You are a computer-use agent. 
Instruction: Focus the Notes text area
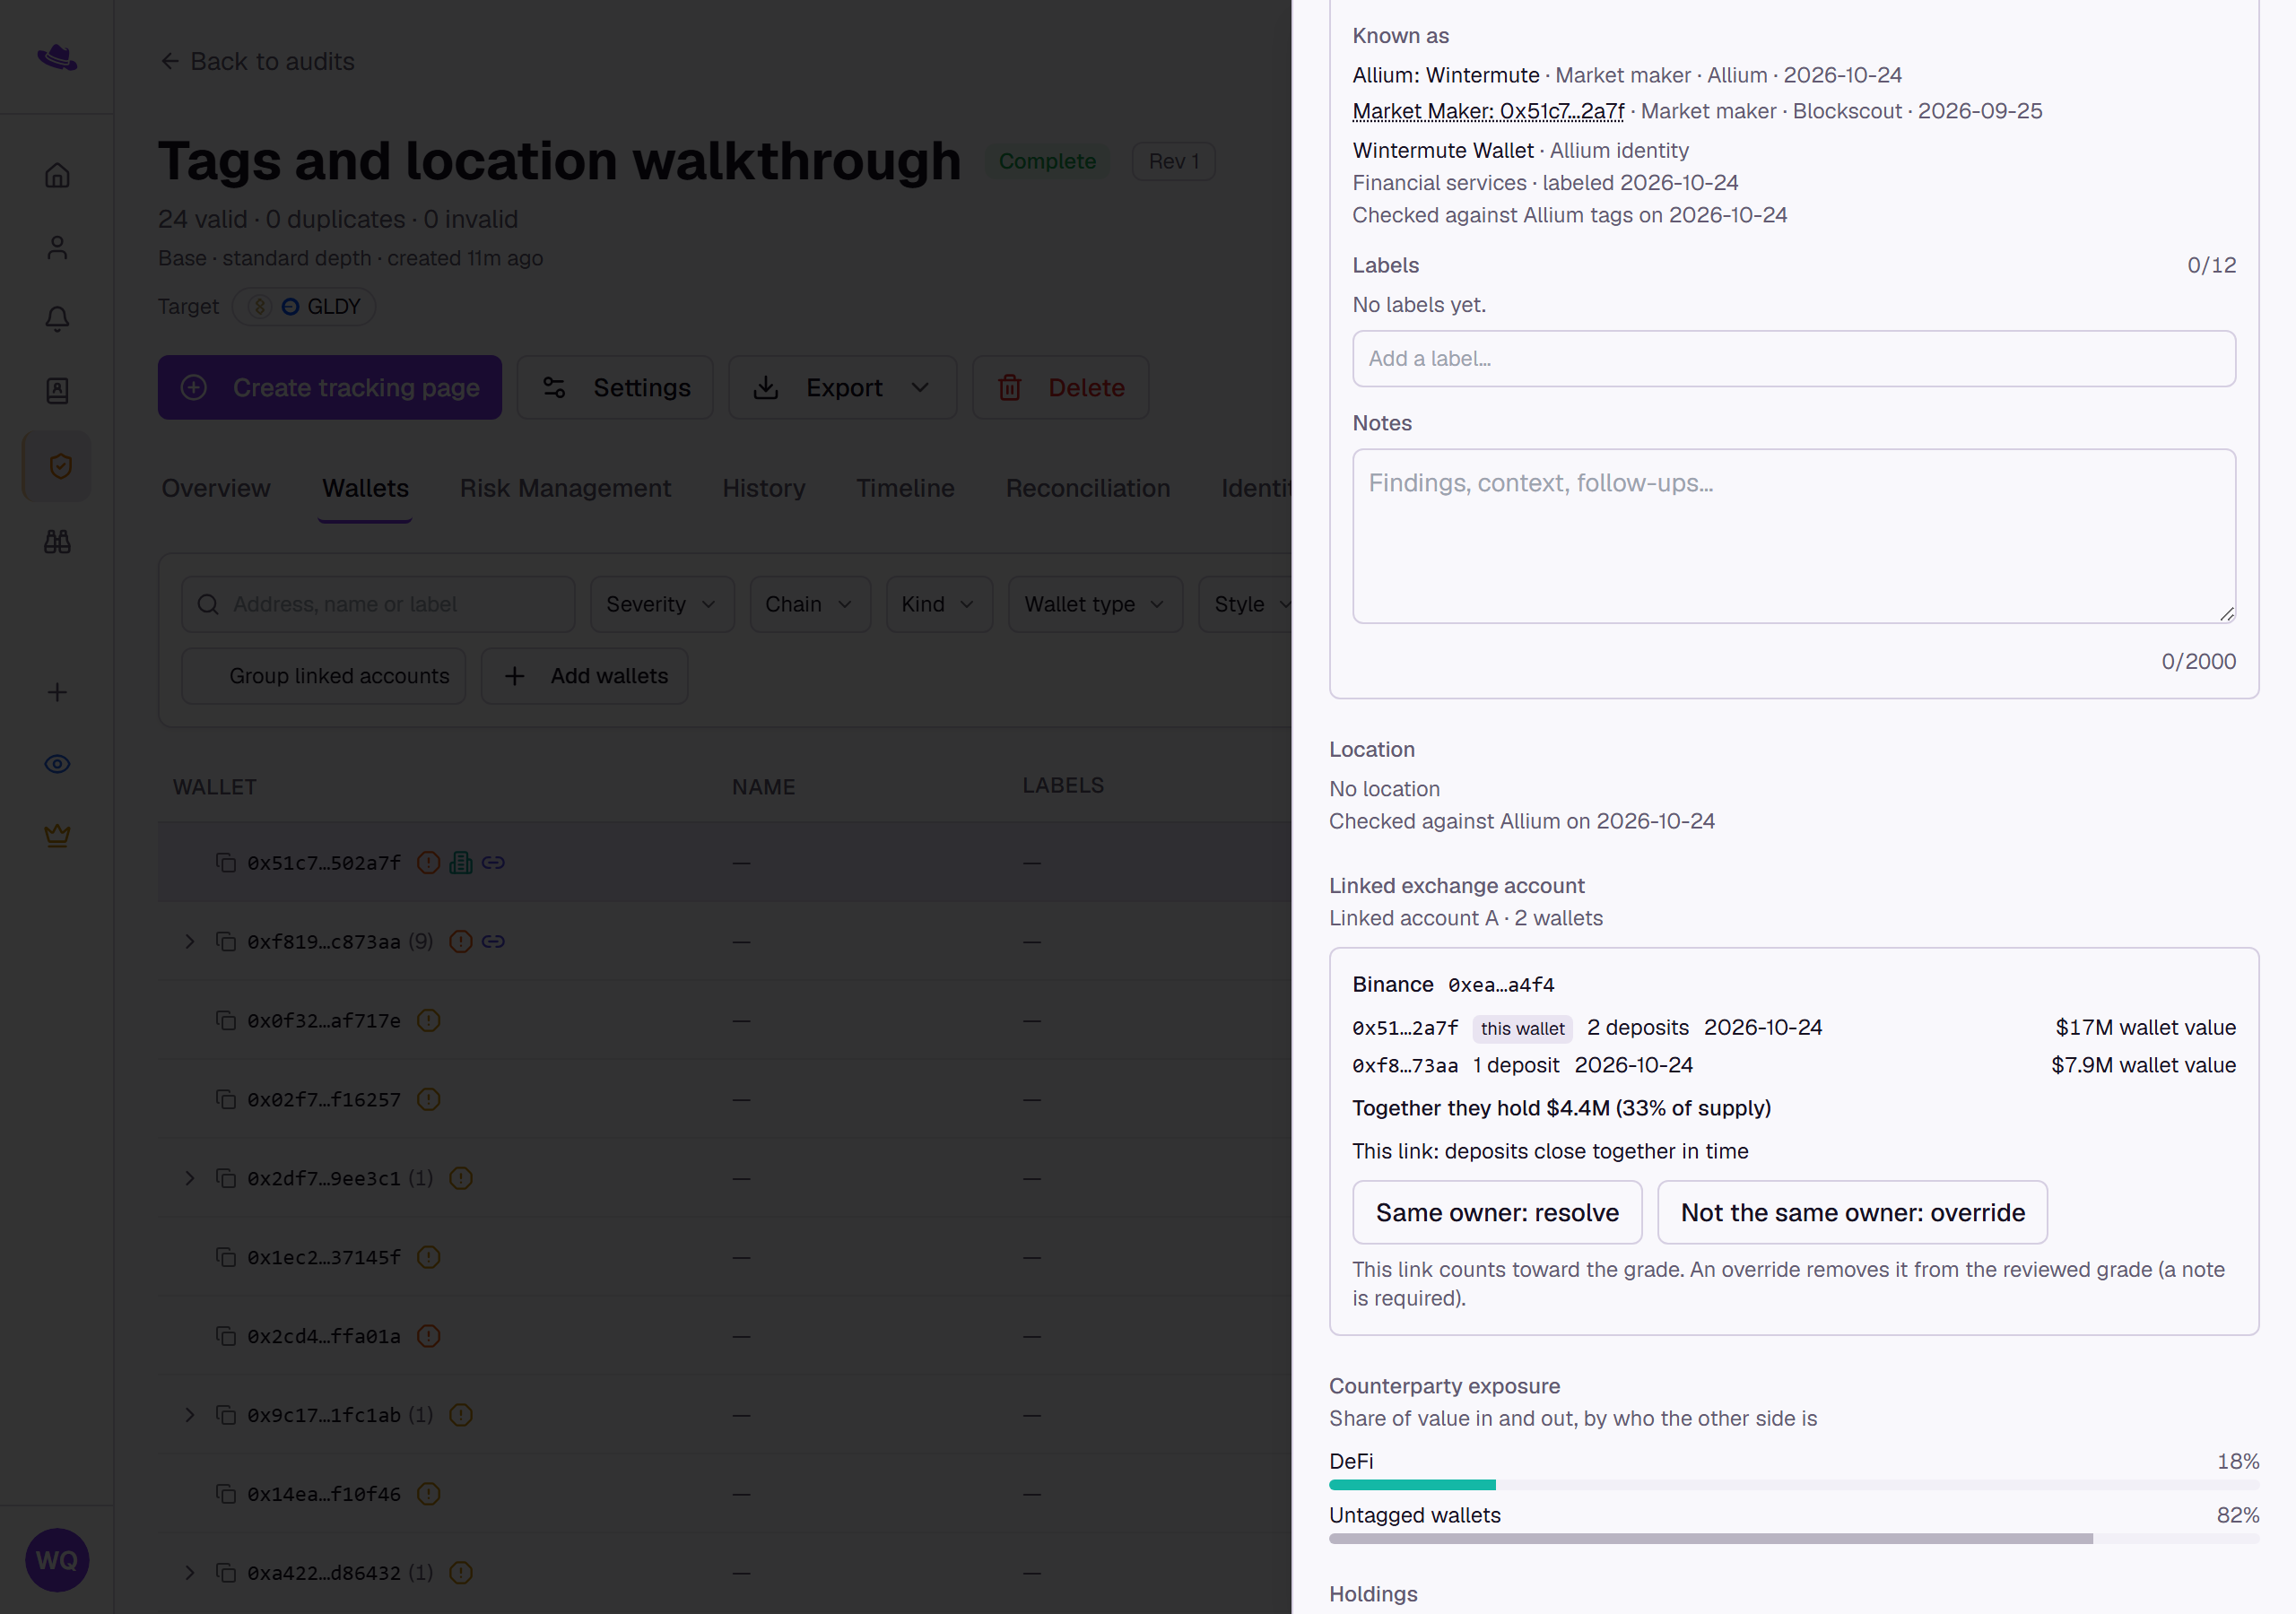click(1794, 536)
